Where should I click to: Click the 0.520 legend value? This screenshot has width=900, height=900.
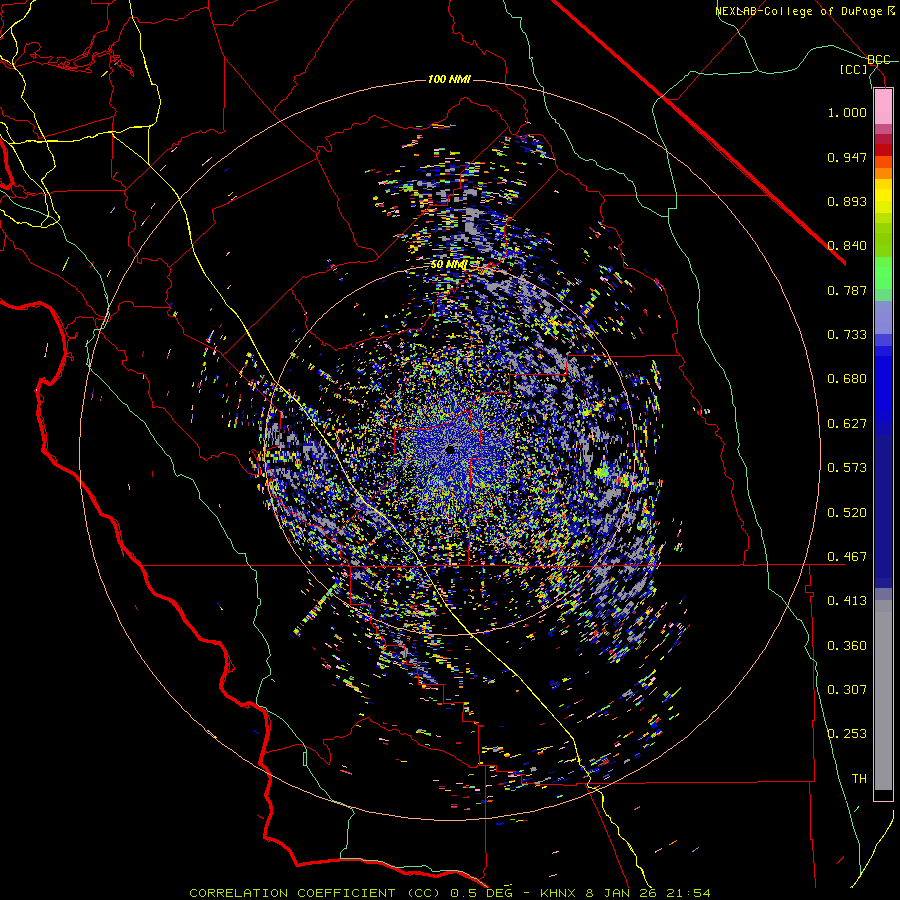pos(847,513)
